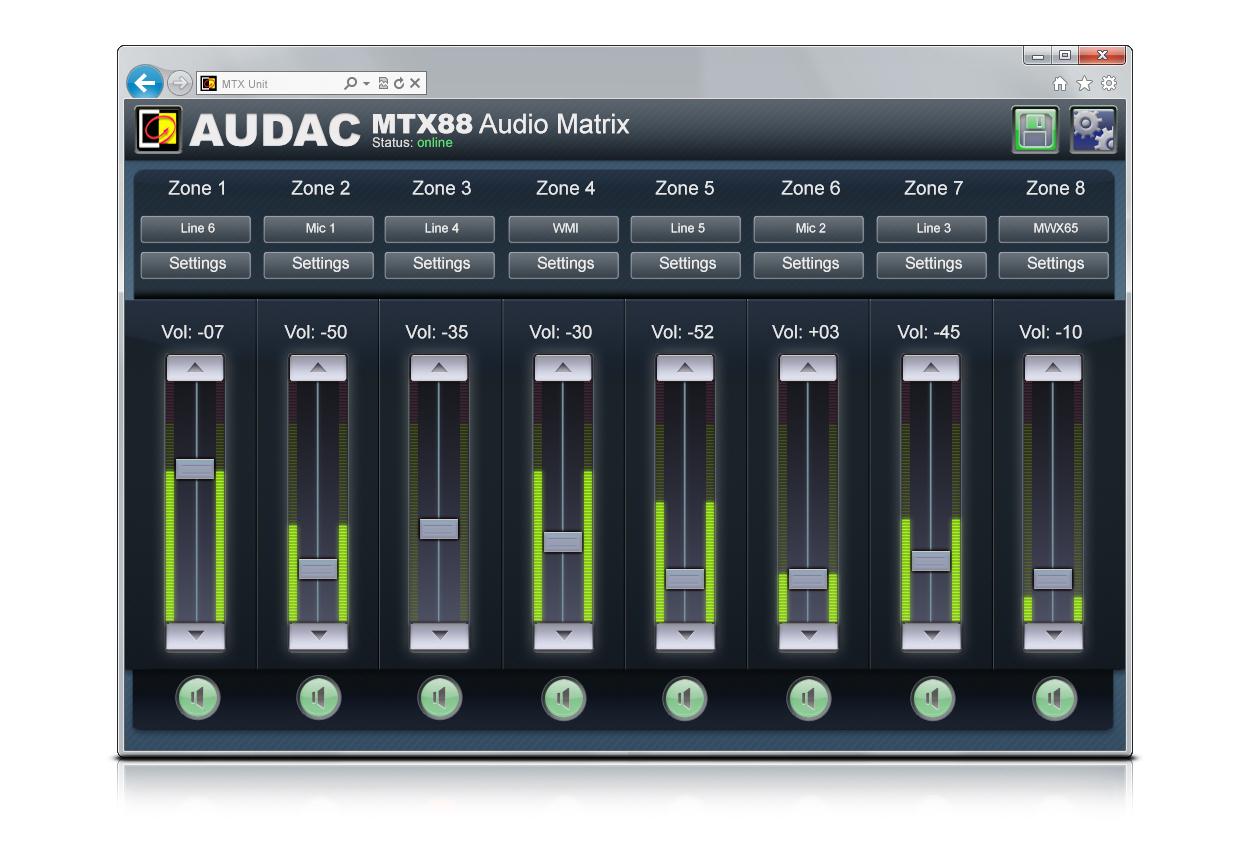The image size is (1250, 850).
Task: Mute Zone 6 with its speaker button
Action: click(809, 698)
